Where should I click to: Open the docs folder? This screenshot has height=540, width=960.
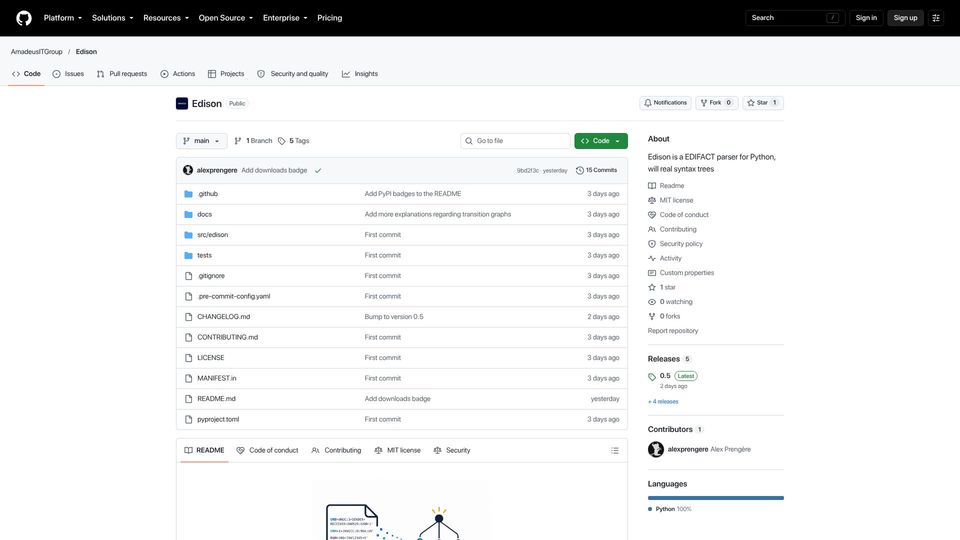[204, 214]
